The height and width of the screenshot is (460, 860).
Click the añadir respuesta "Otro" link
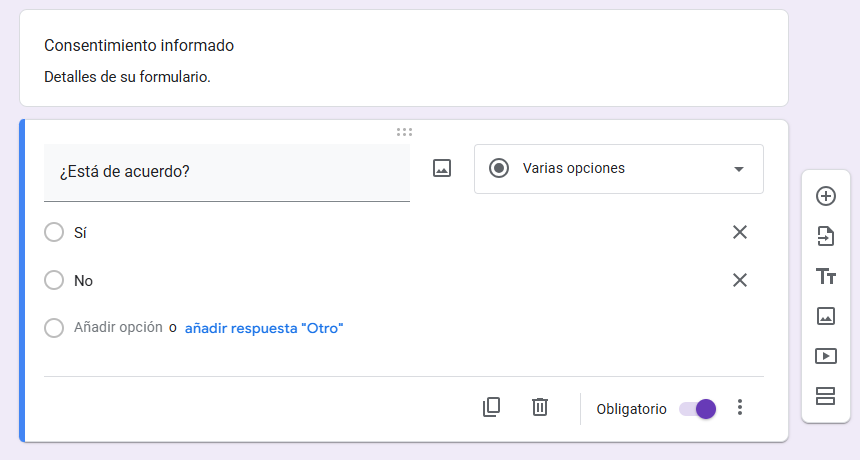263,328
